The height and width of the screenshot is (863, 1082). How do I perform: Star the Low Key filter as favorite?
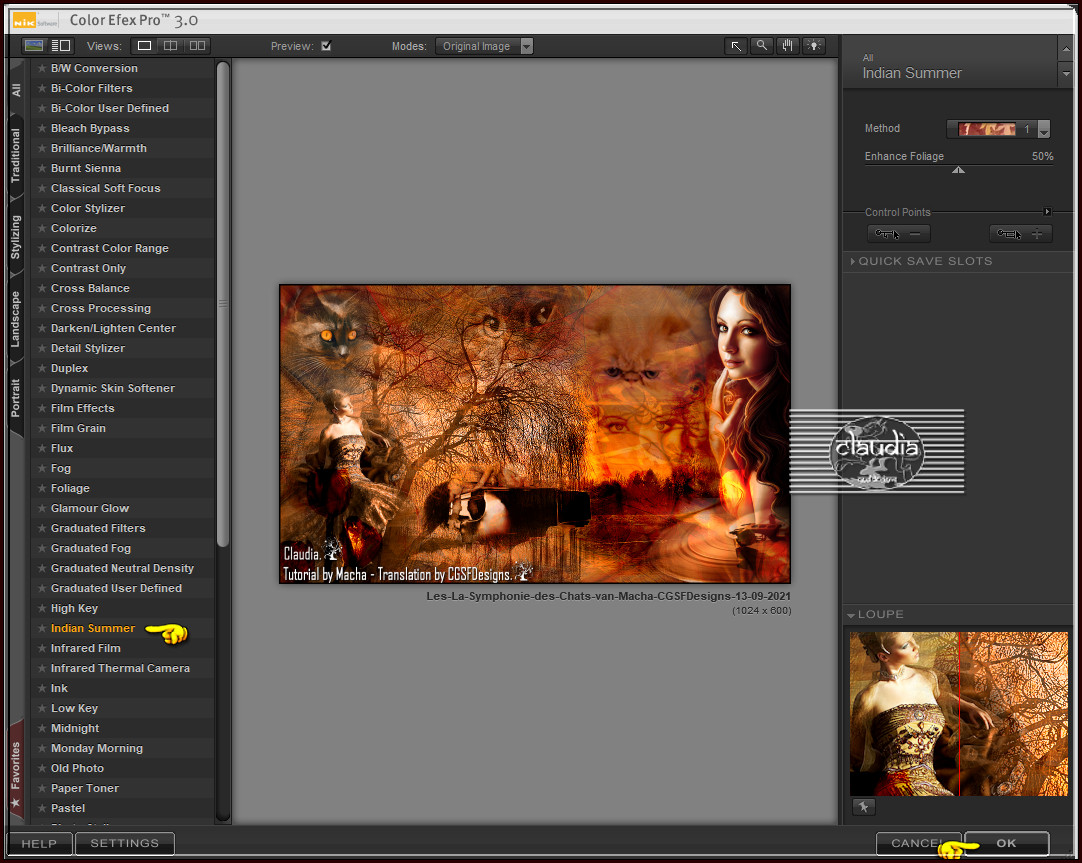tap(42, 708)
